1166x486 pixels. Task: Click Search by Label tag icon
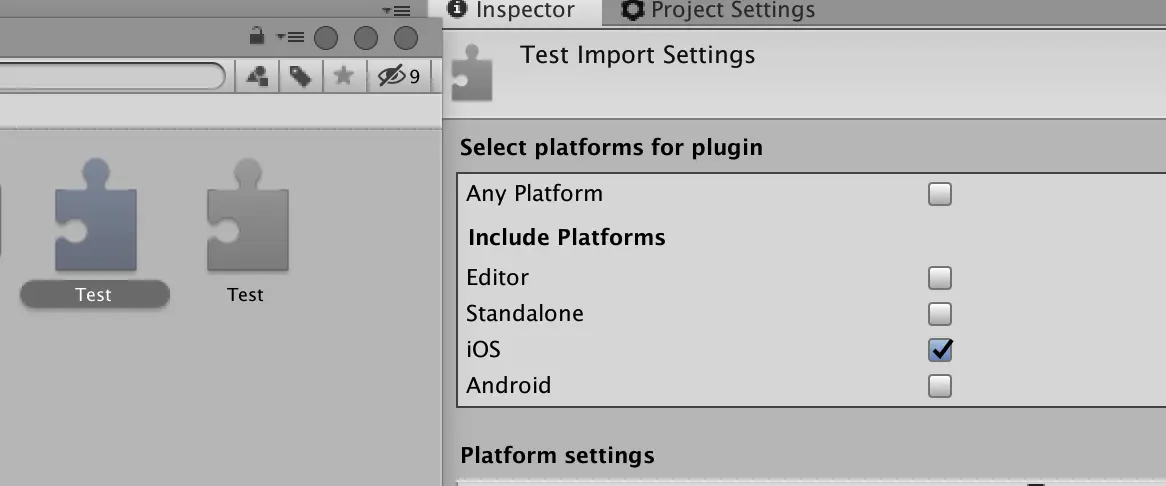tap(300, 76)
